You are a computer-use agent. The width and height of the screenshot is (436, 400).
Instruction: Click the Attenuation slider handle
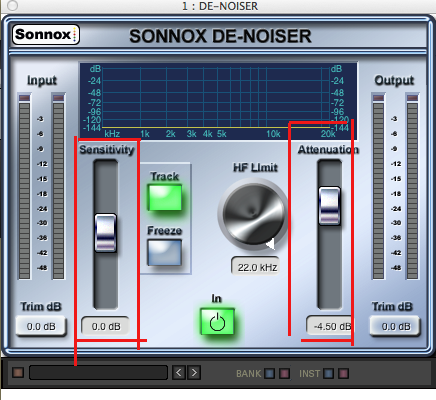coord(329,206)
